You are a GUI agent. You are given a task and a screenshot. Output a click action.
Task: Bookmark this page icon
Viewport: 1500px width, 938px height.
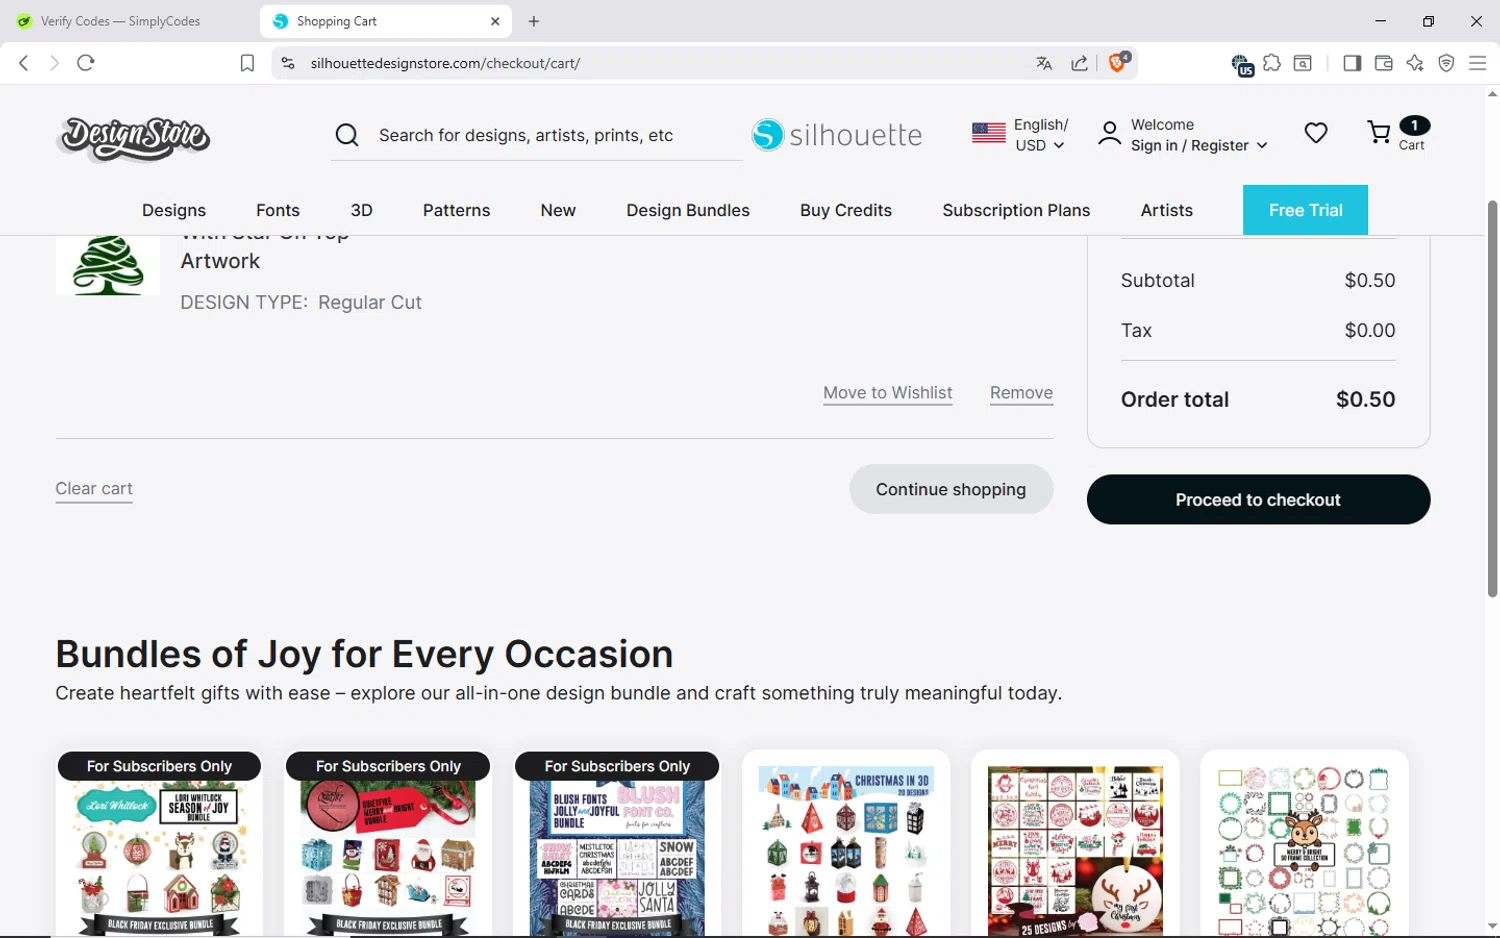point(247,63)
